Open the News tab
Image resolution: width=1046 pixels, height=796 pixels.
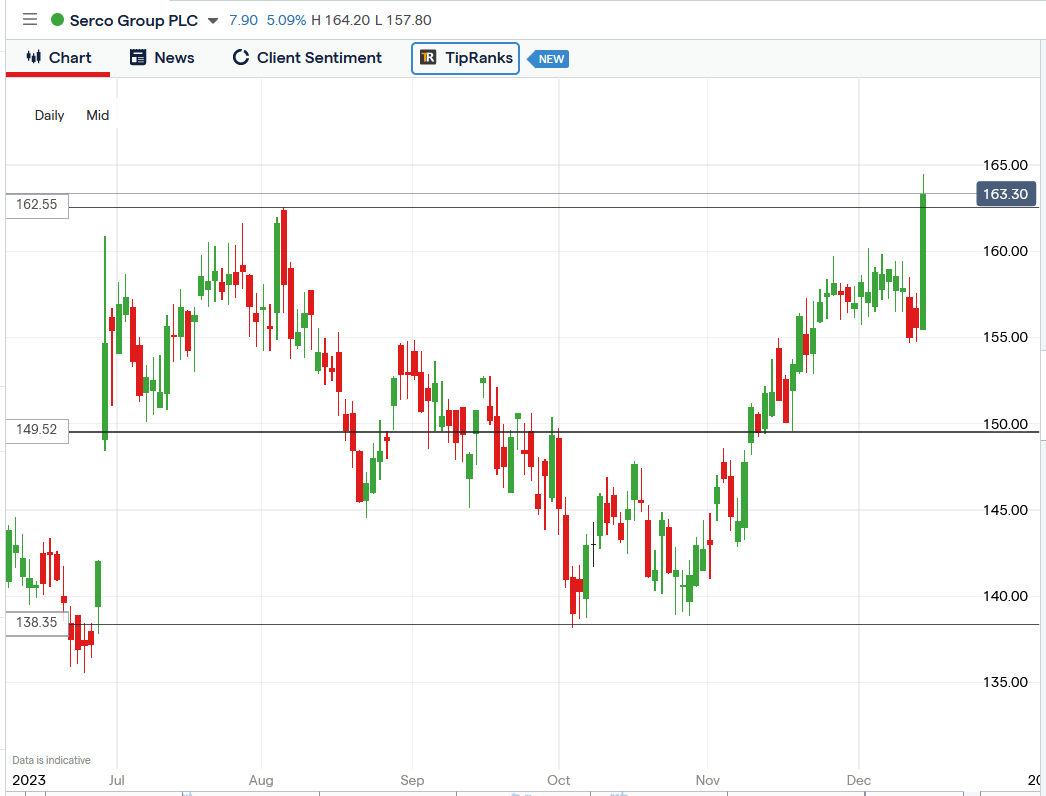162,57
